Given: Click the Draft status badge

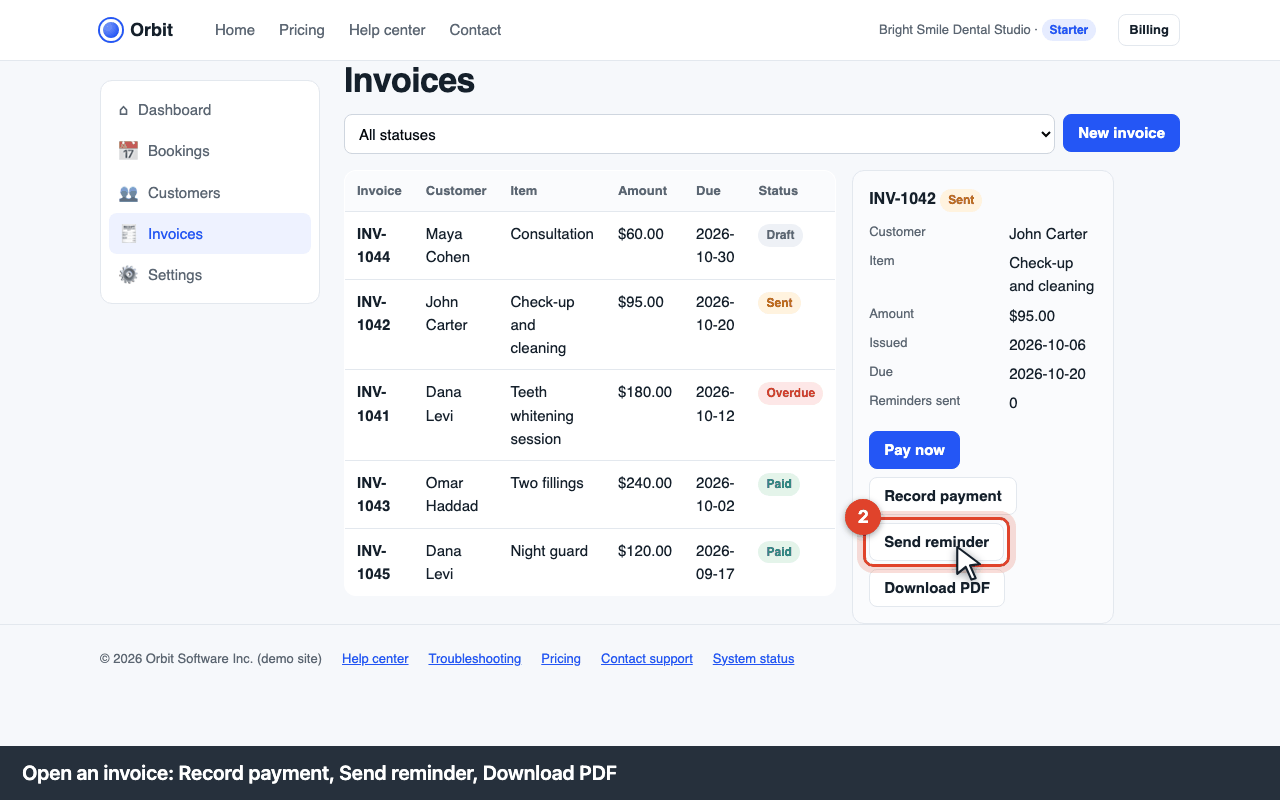Looking at the screenshot, I should [780, 235].
